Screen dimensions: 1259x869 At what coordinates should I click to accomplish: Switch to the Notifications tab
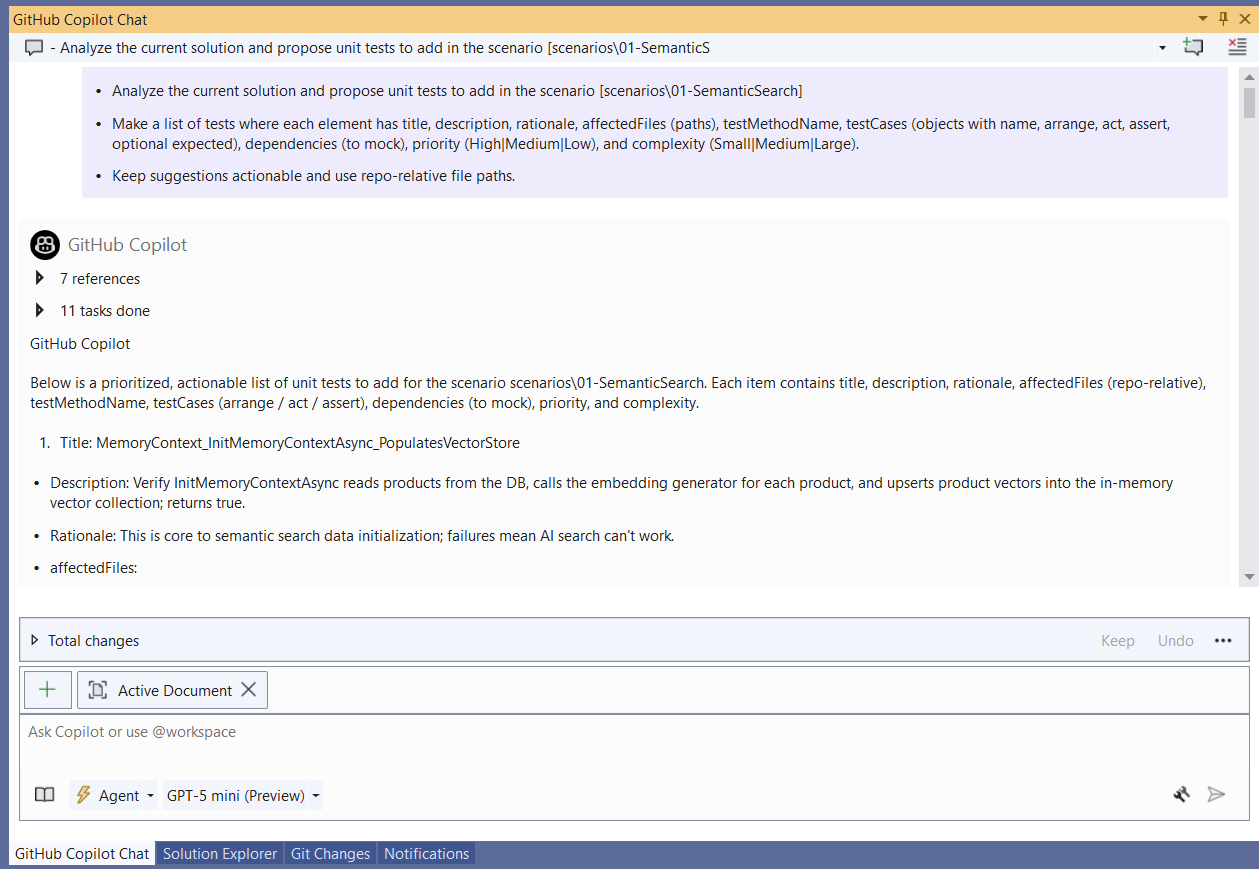(x=426, y=854)
